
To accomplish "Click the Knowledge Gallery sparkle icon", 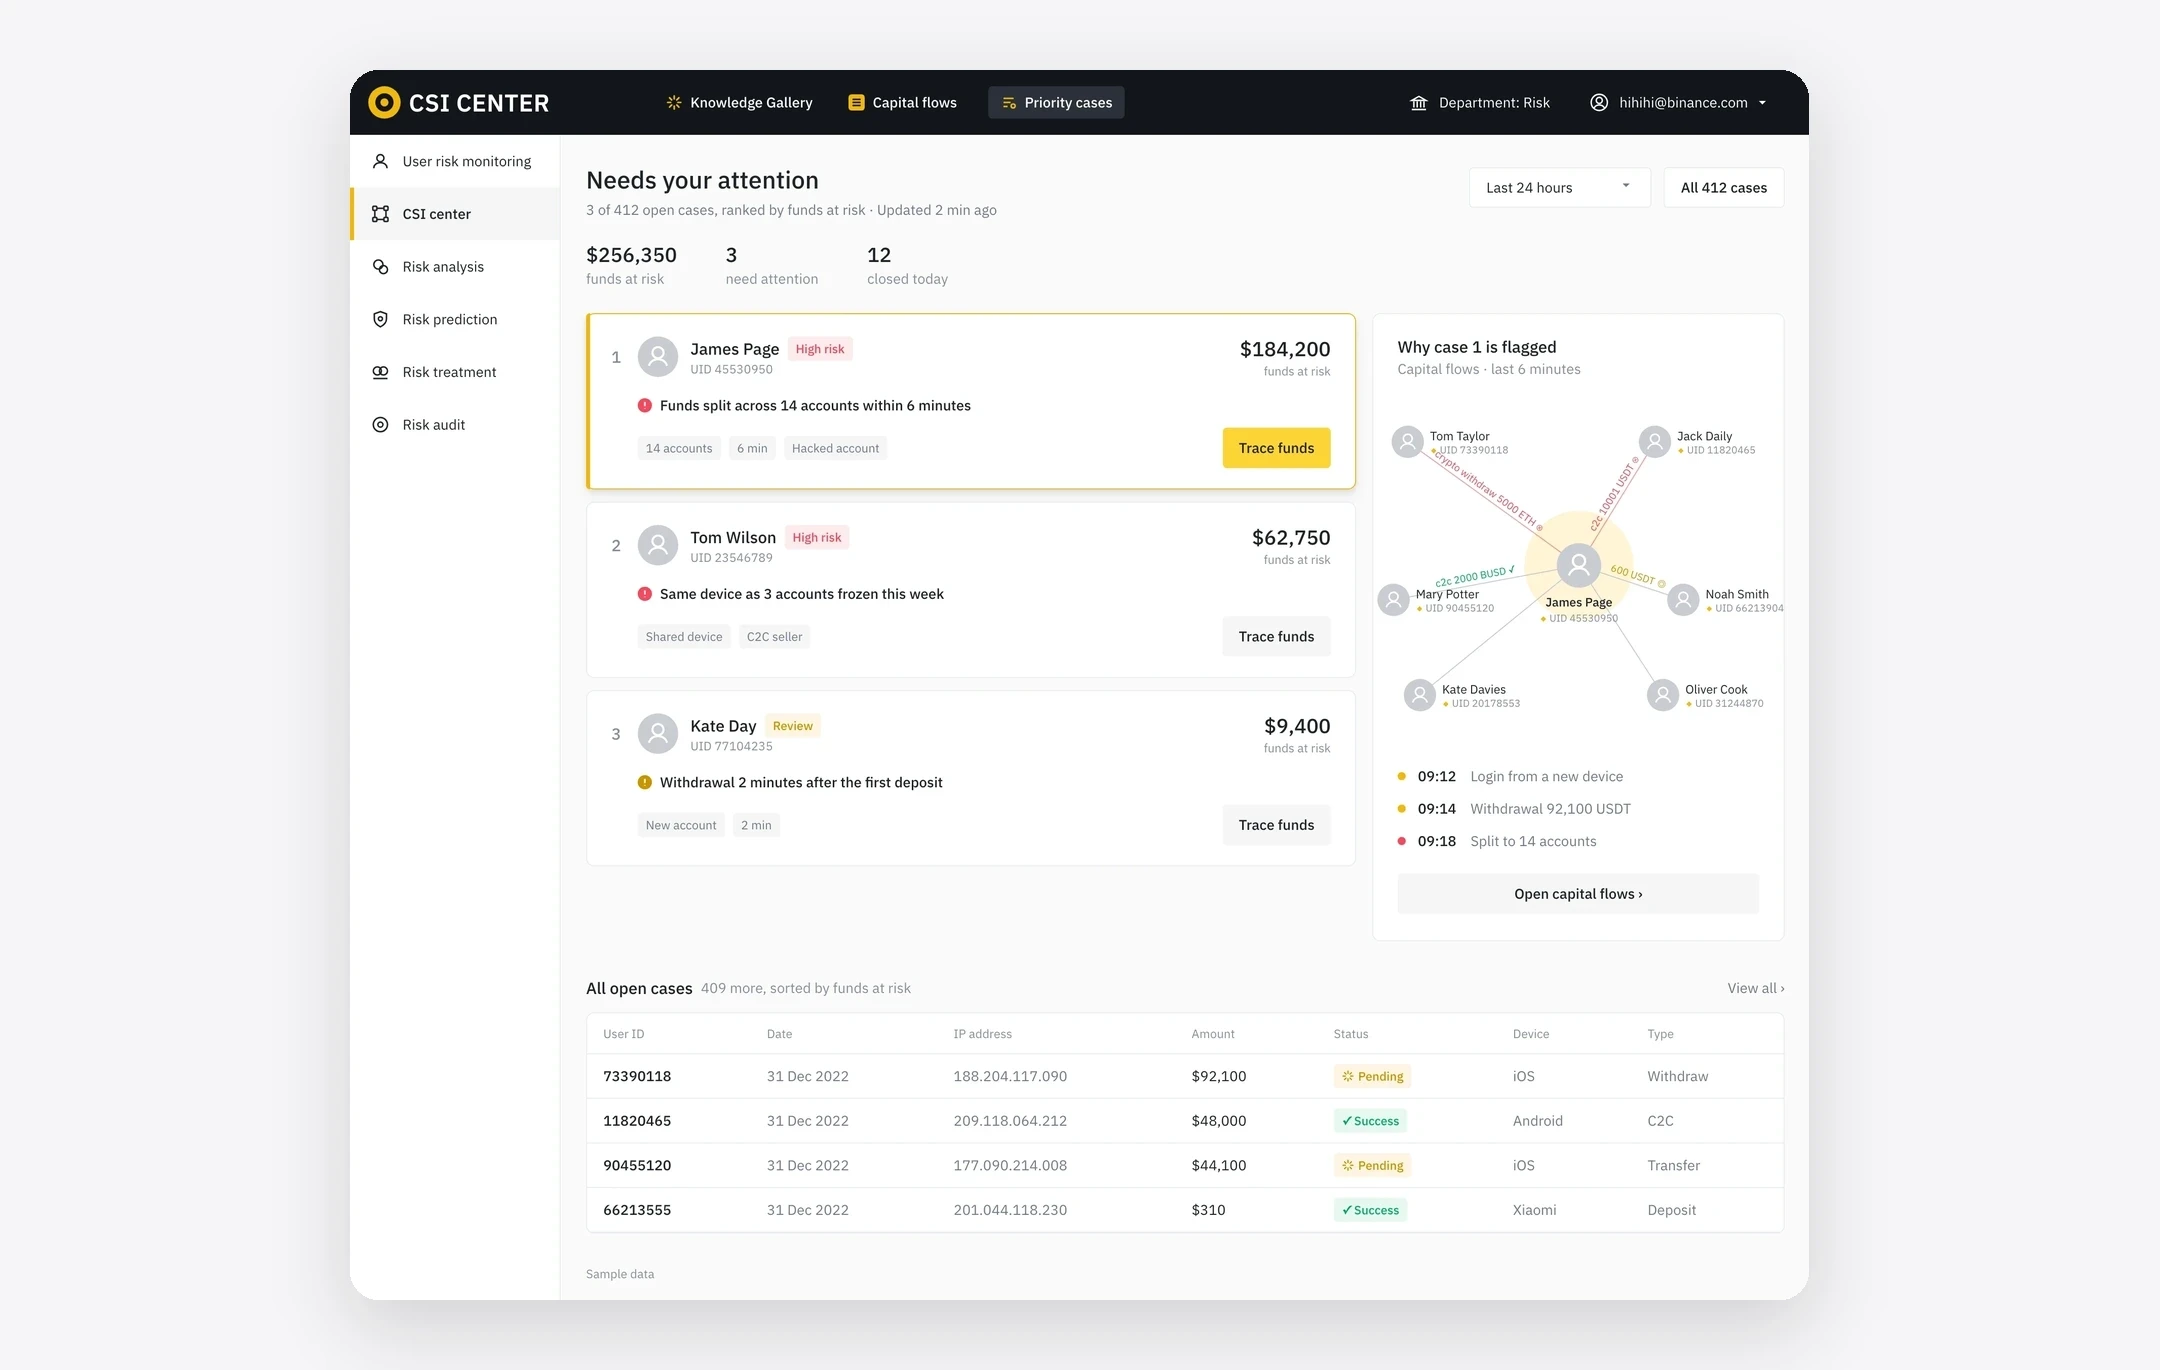I will click(x=674, y=102).
